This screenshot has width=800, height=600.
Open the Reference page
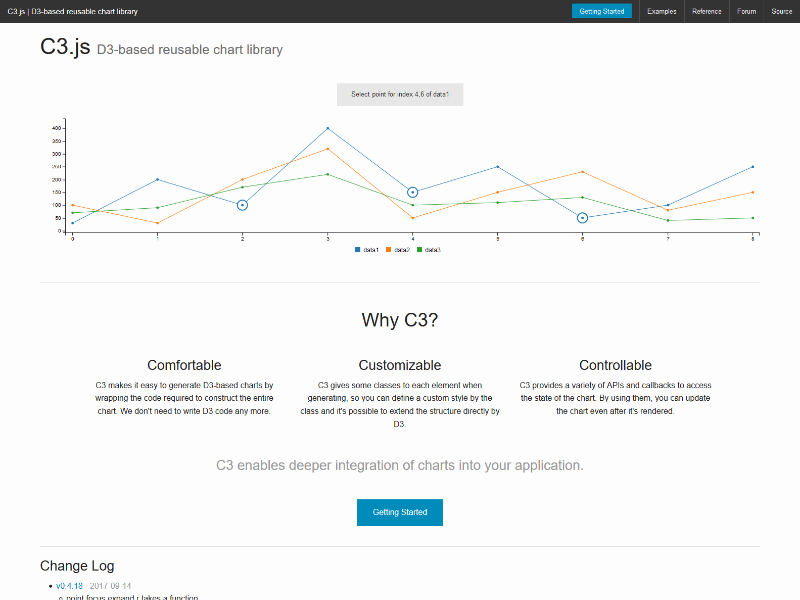pyautogui.click(x=707, y=11)
